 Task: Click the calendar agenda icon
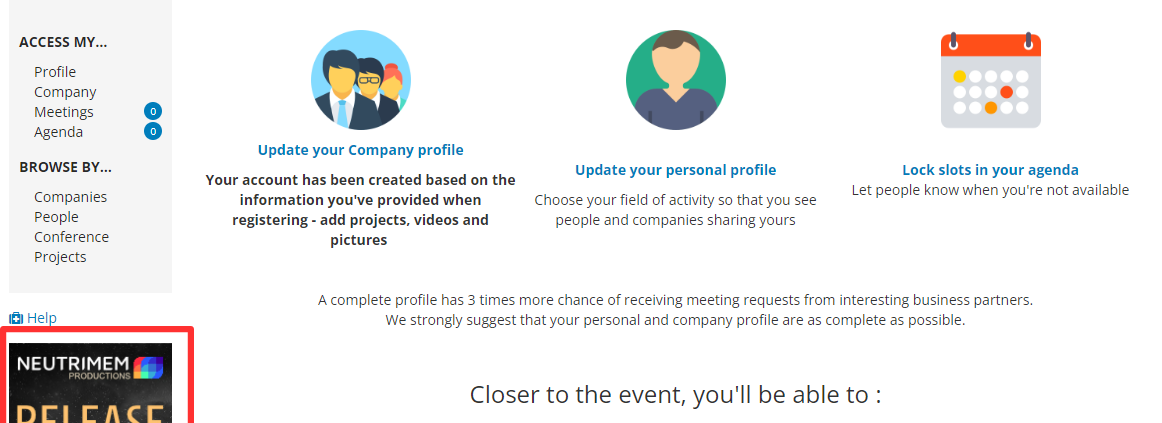click(991, 80)
